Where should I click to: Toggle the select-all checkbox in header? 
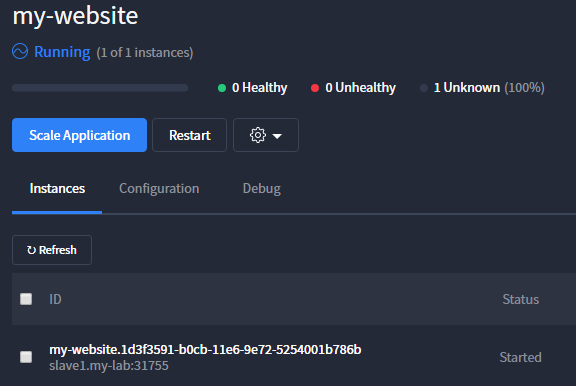point(26,299)
